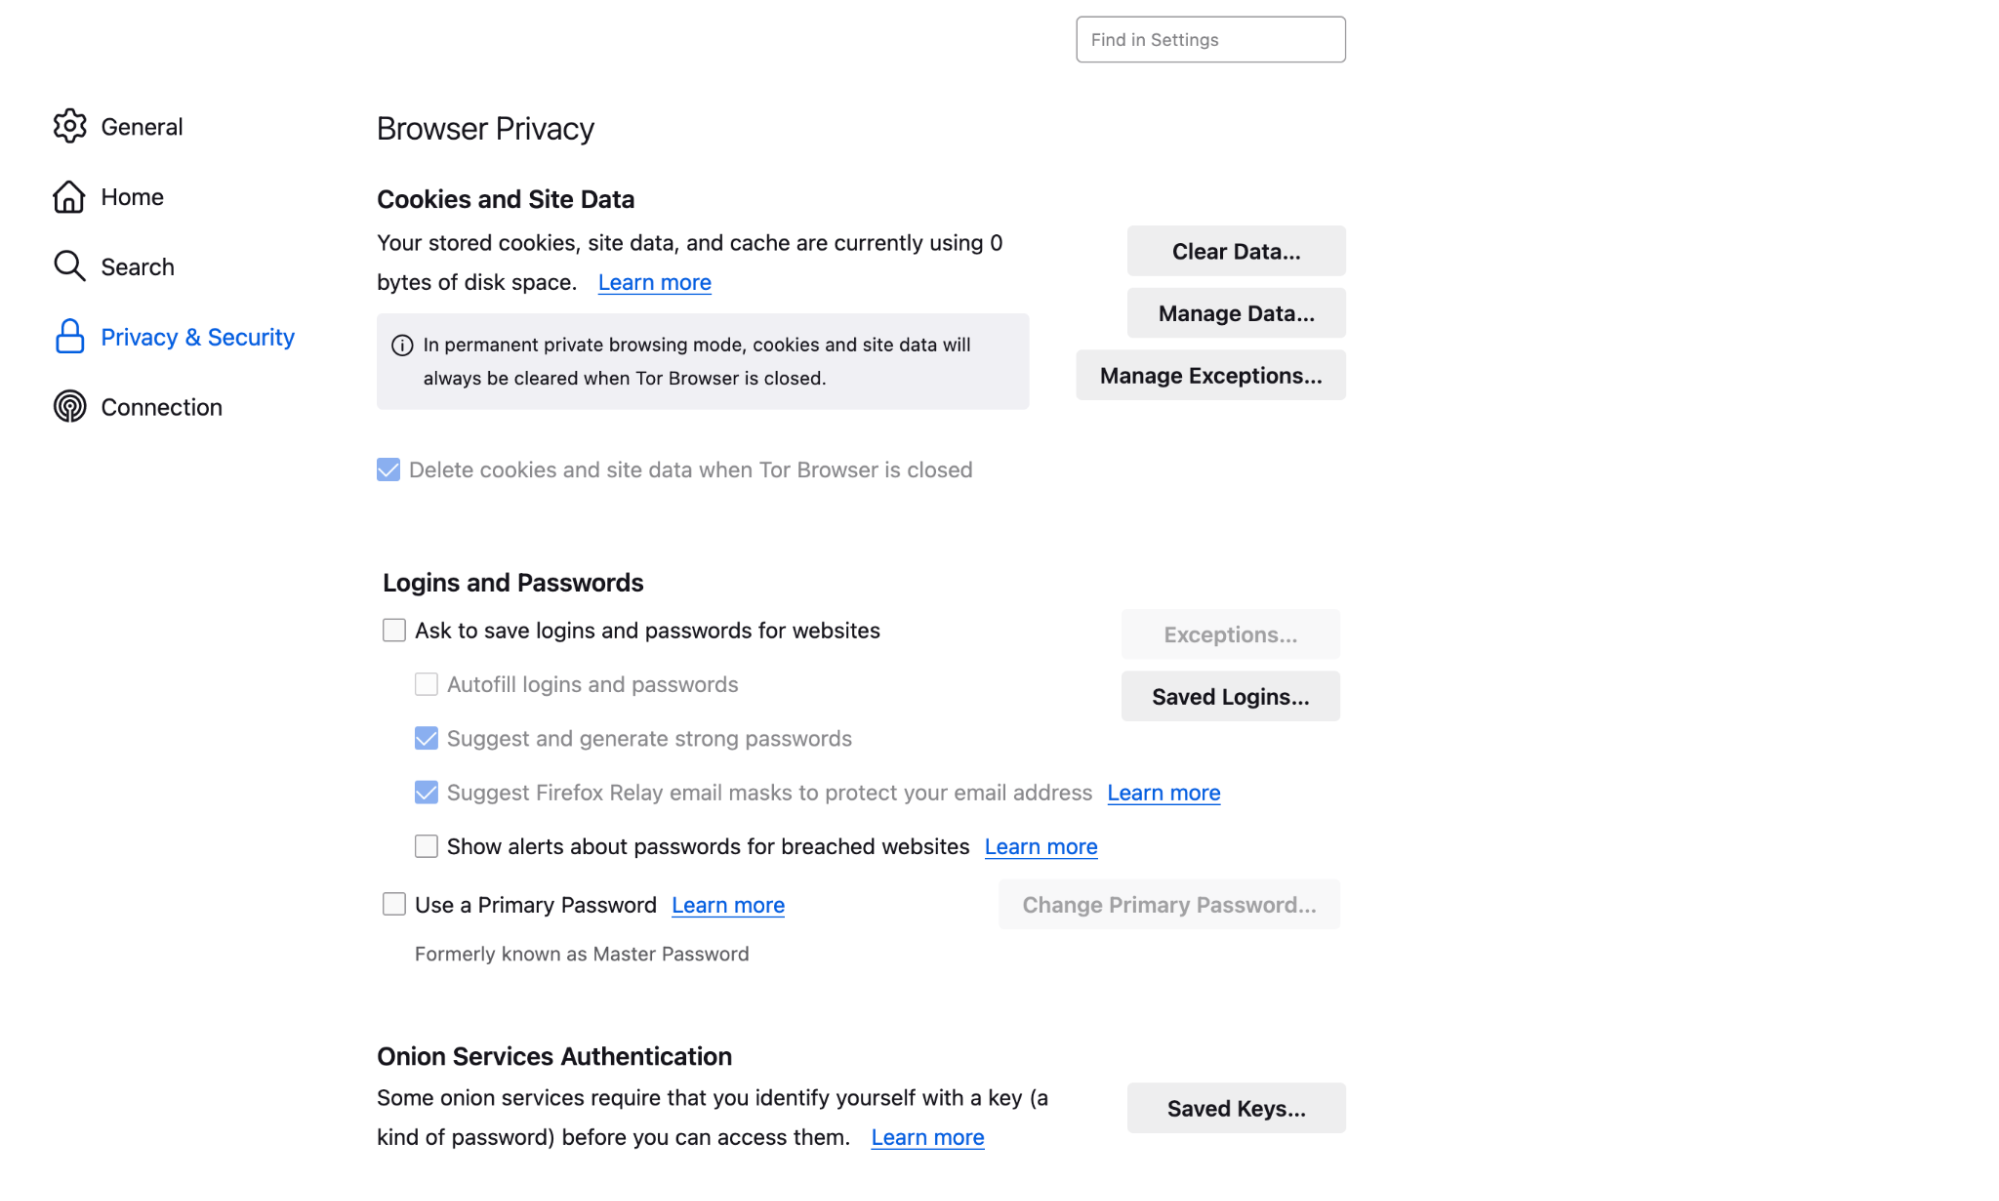Open Learn more link for Primary Password
The image size is (1999, 1201).
click(x=727, y=905)
